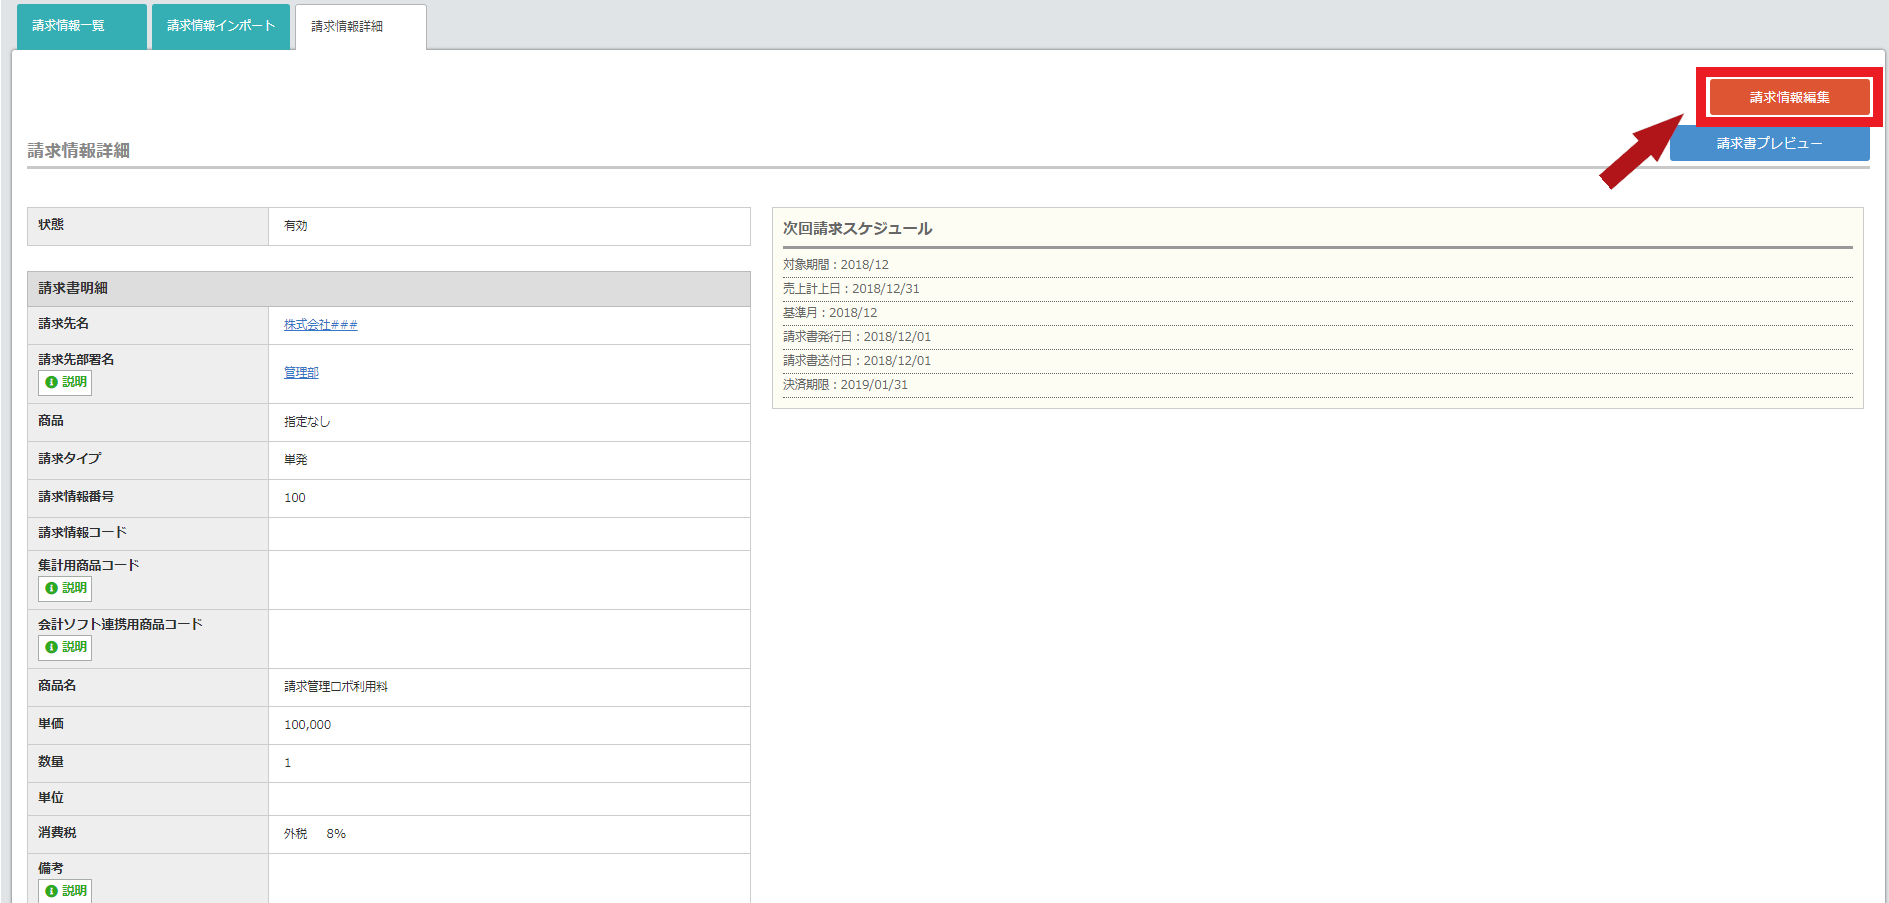Select the 決済期限 2019/01/31 schedule row
Viewport: 1889px width, 903px height.
(x=846, y=385)
